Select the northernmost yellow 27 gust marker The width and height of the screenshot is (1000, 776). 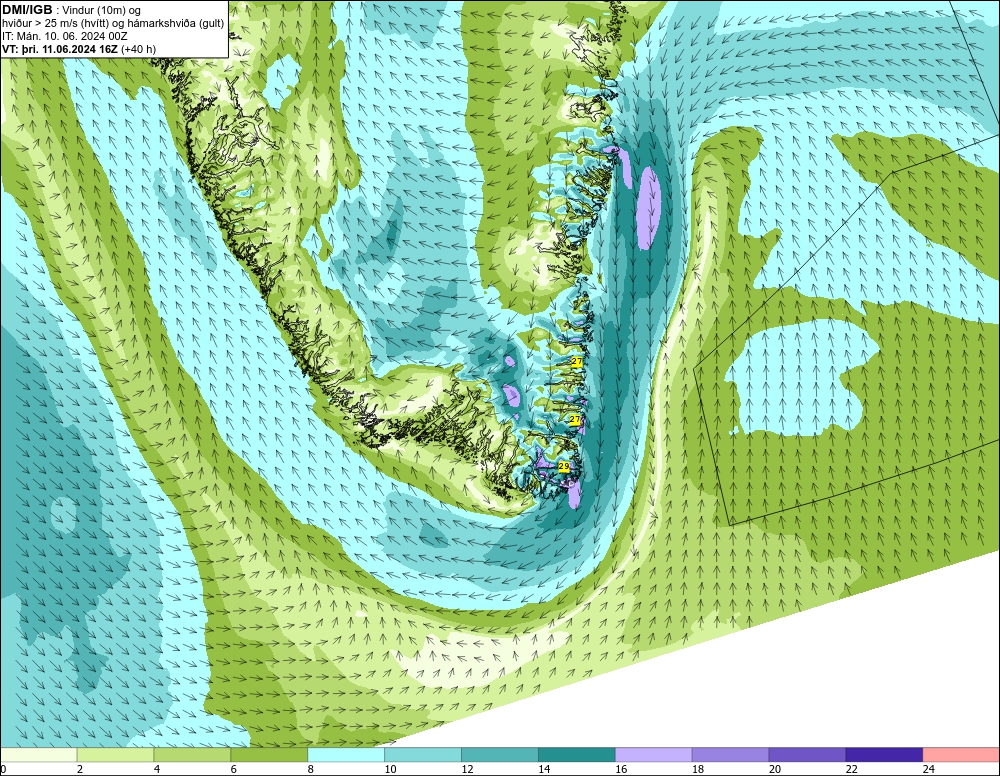point(577,362)
